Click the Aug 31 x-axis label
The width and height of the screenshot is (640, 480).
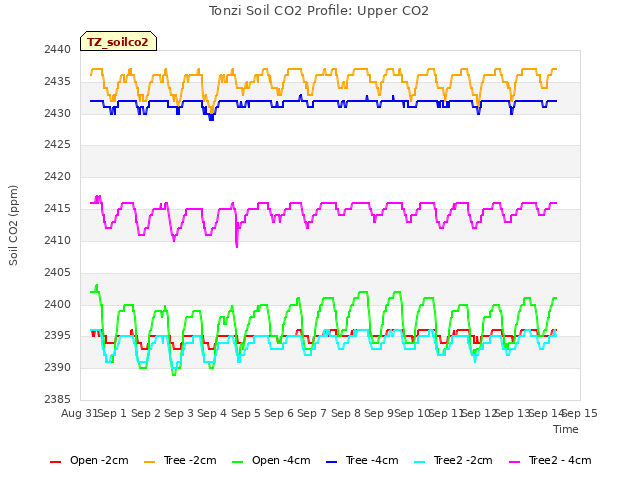pos(80,413)
